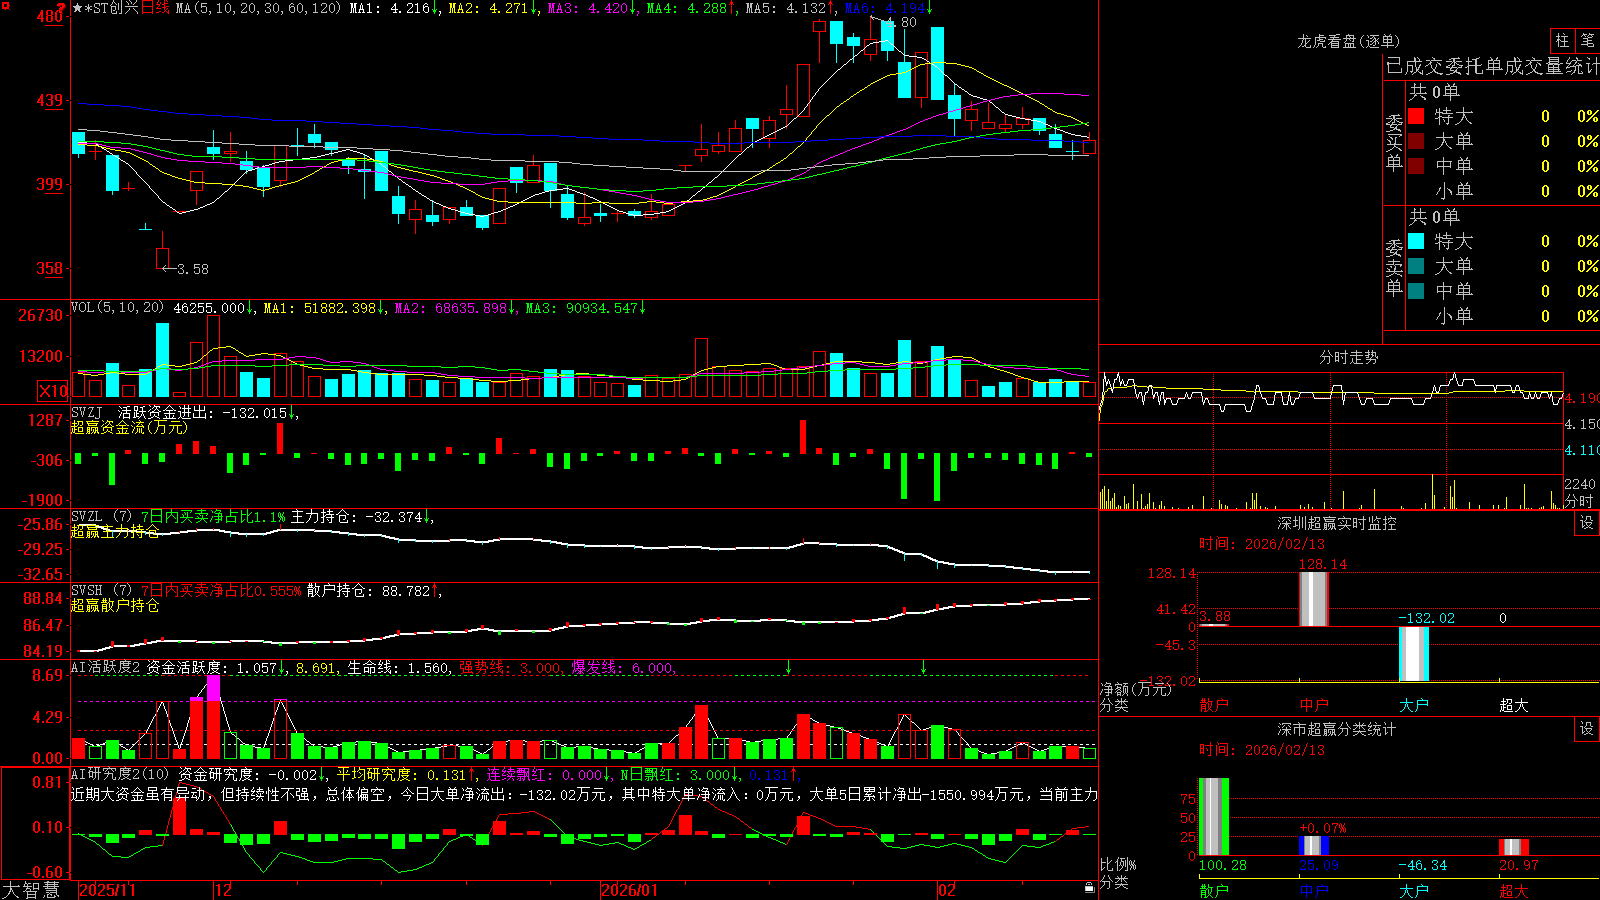Click the 深市超赢分类统计 panel title

pos(1336,729)
